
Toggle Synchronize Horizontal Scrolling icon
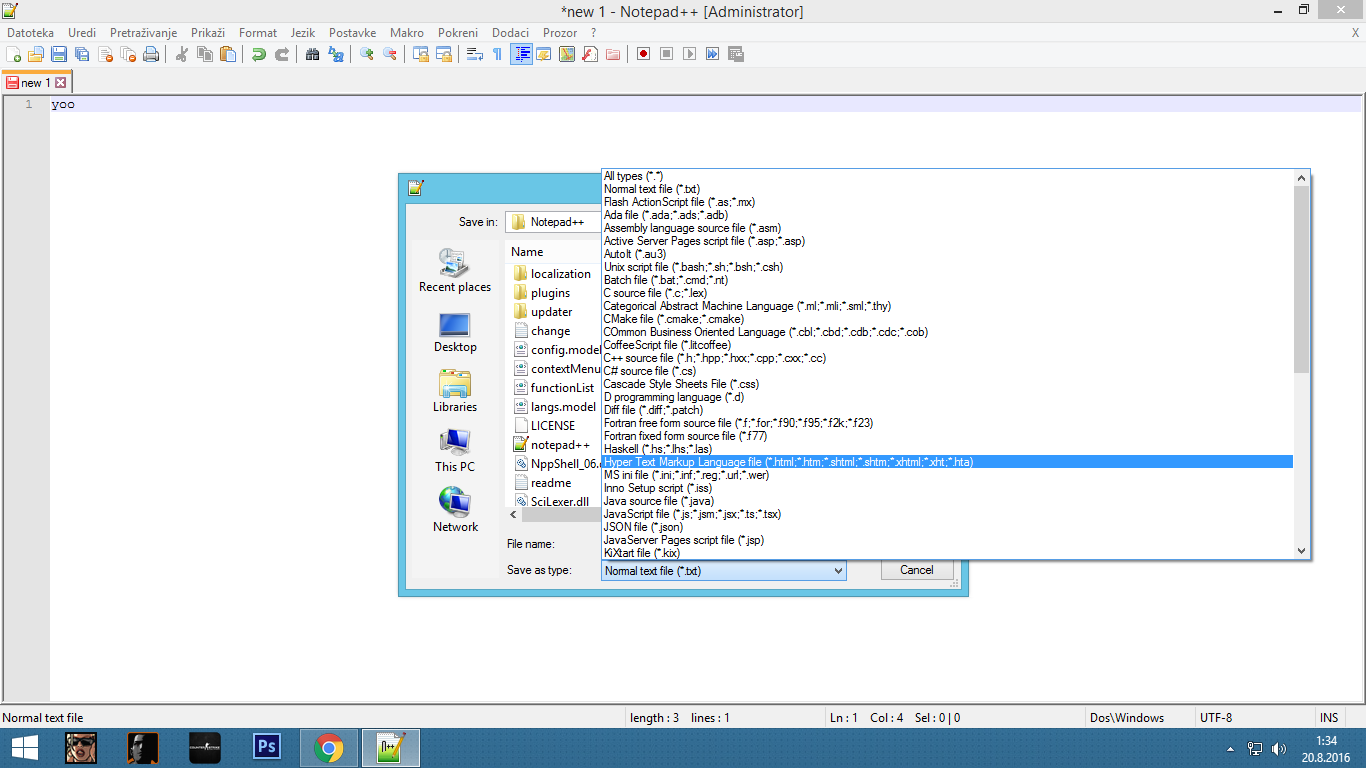[x=444, y=54]
